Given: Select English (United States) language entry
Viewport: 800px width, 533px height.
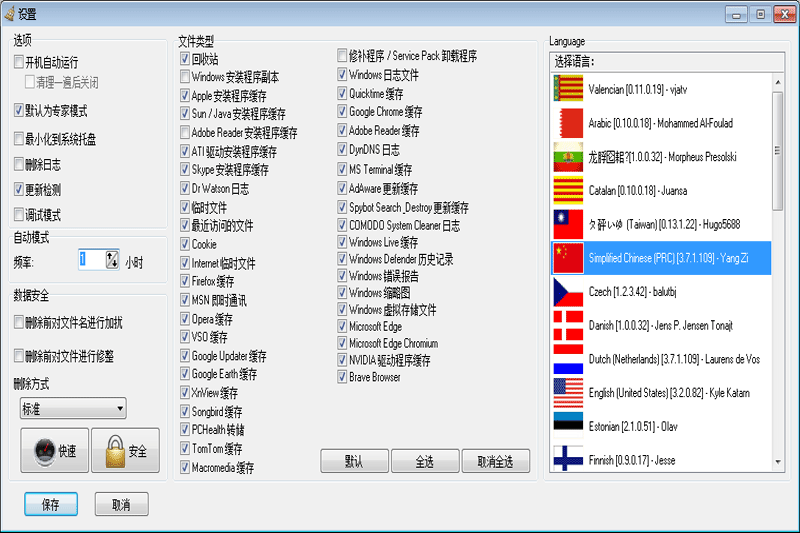Looking at the screenshot, I should 662,392.
